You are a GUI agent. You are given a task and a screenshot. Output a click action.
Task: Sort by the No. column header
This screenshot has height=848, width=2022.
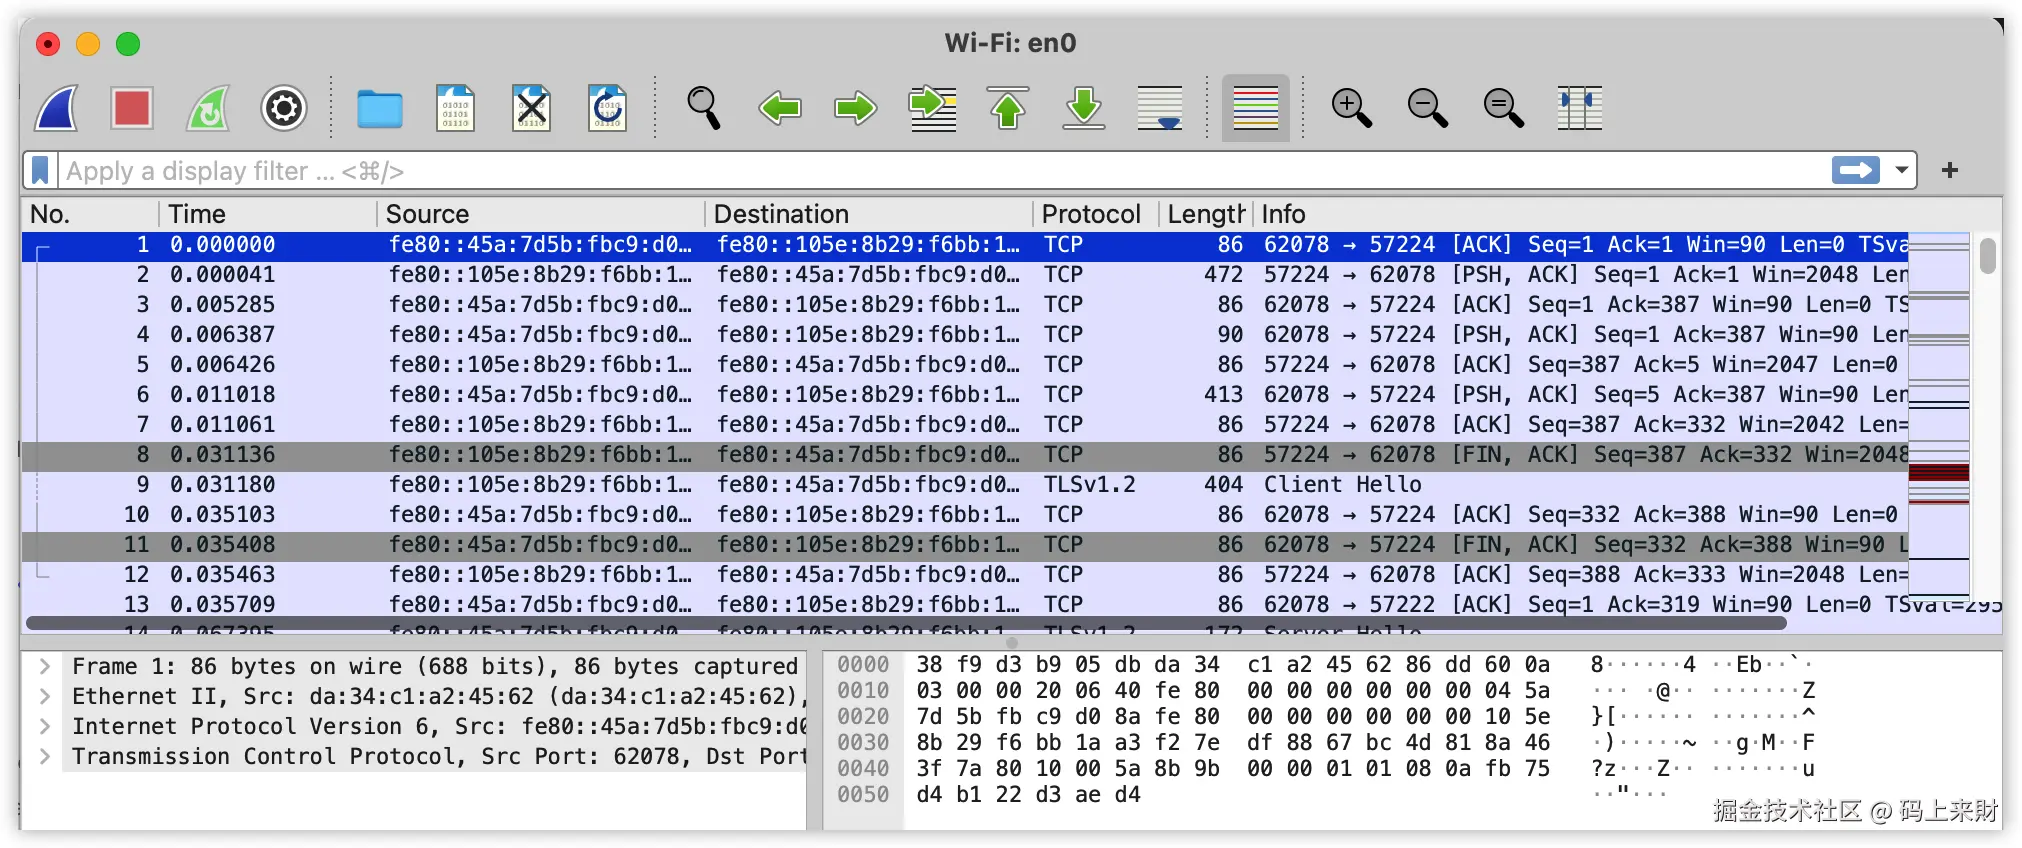pyautogui.click(x=90, y=214)
